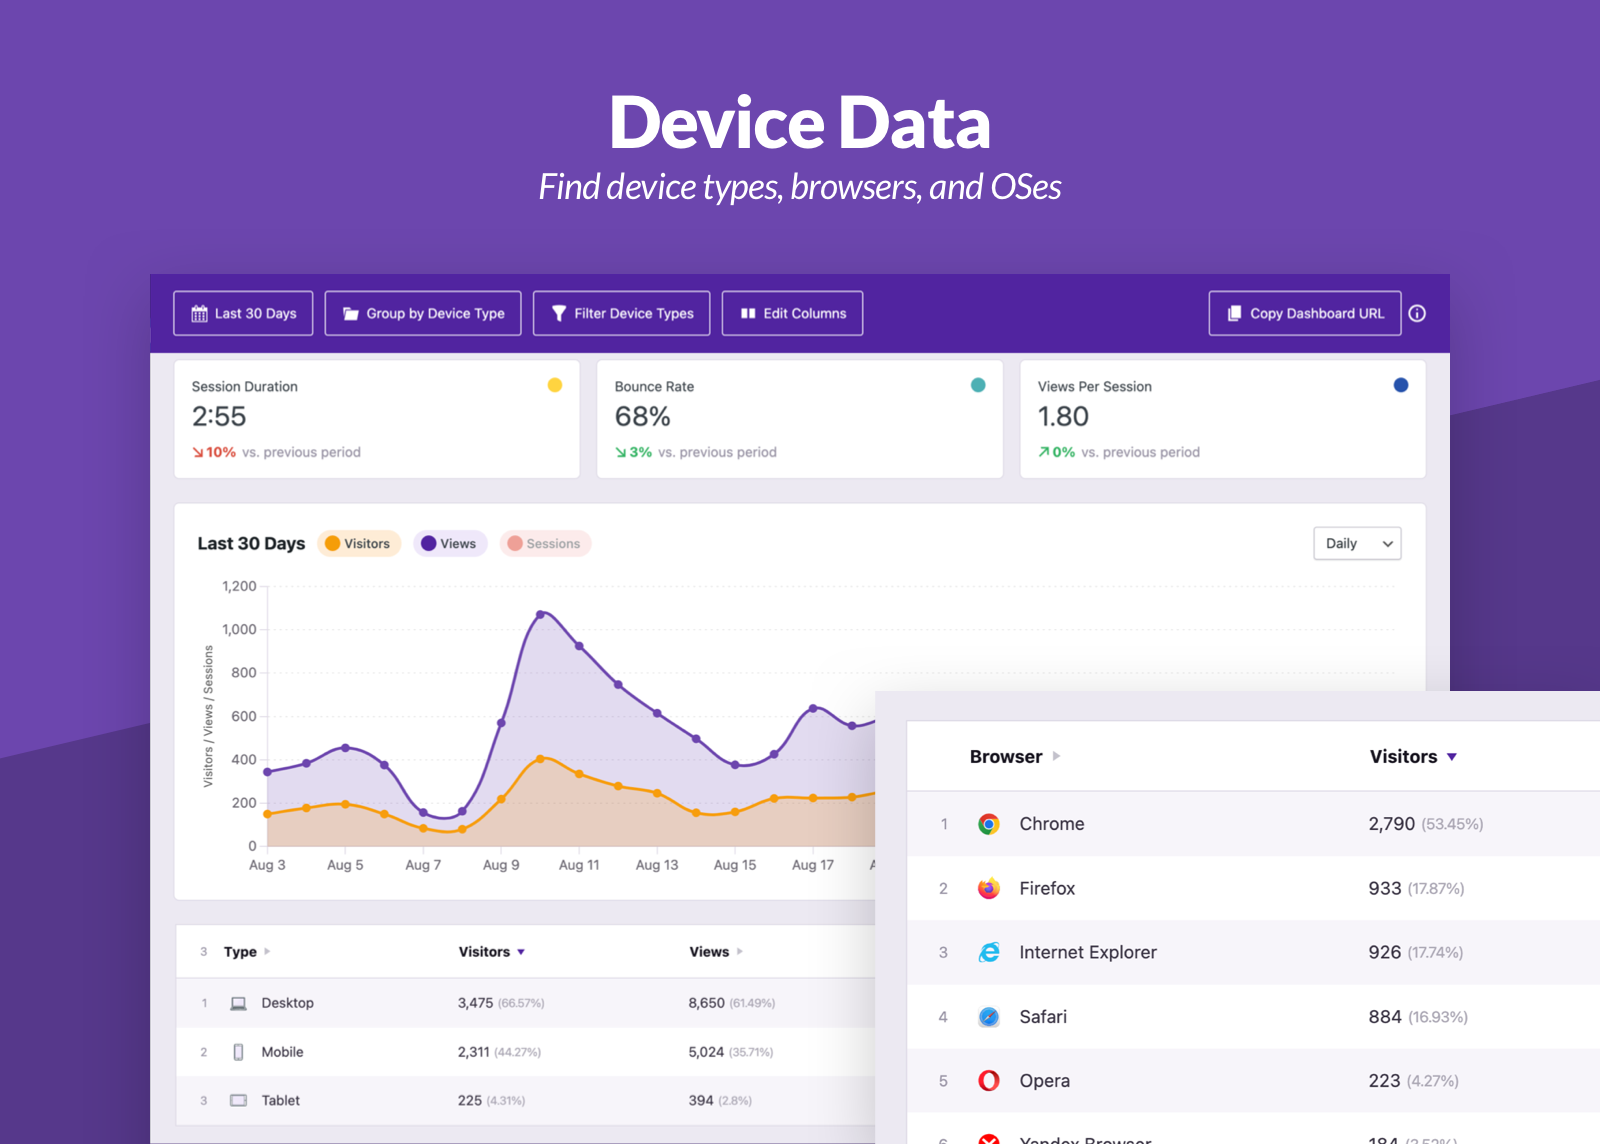Click the Firefox browser icon
This screenshot has height=1144, width=1600.
[x=989, y=888]
